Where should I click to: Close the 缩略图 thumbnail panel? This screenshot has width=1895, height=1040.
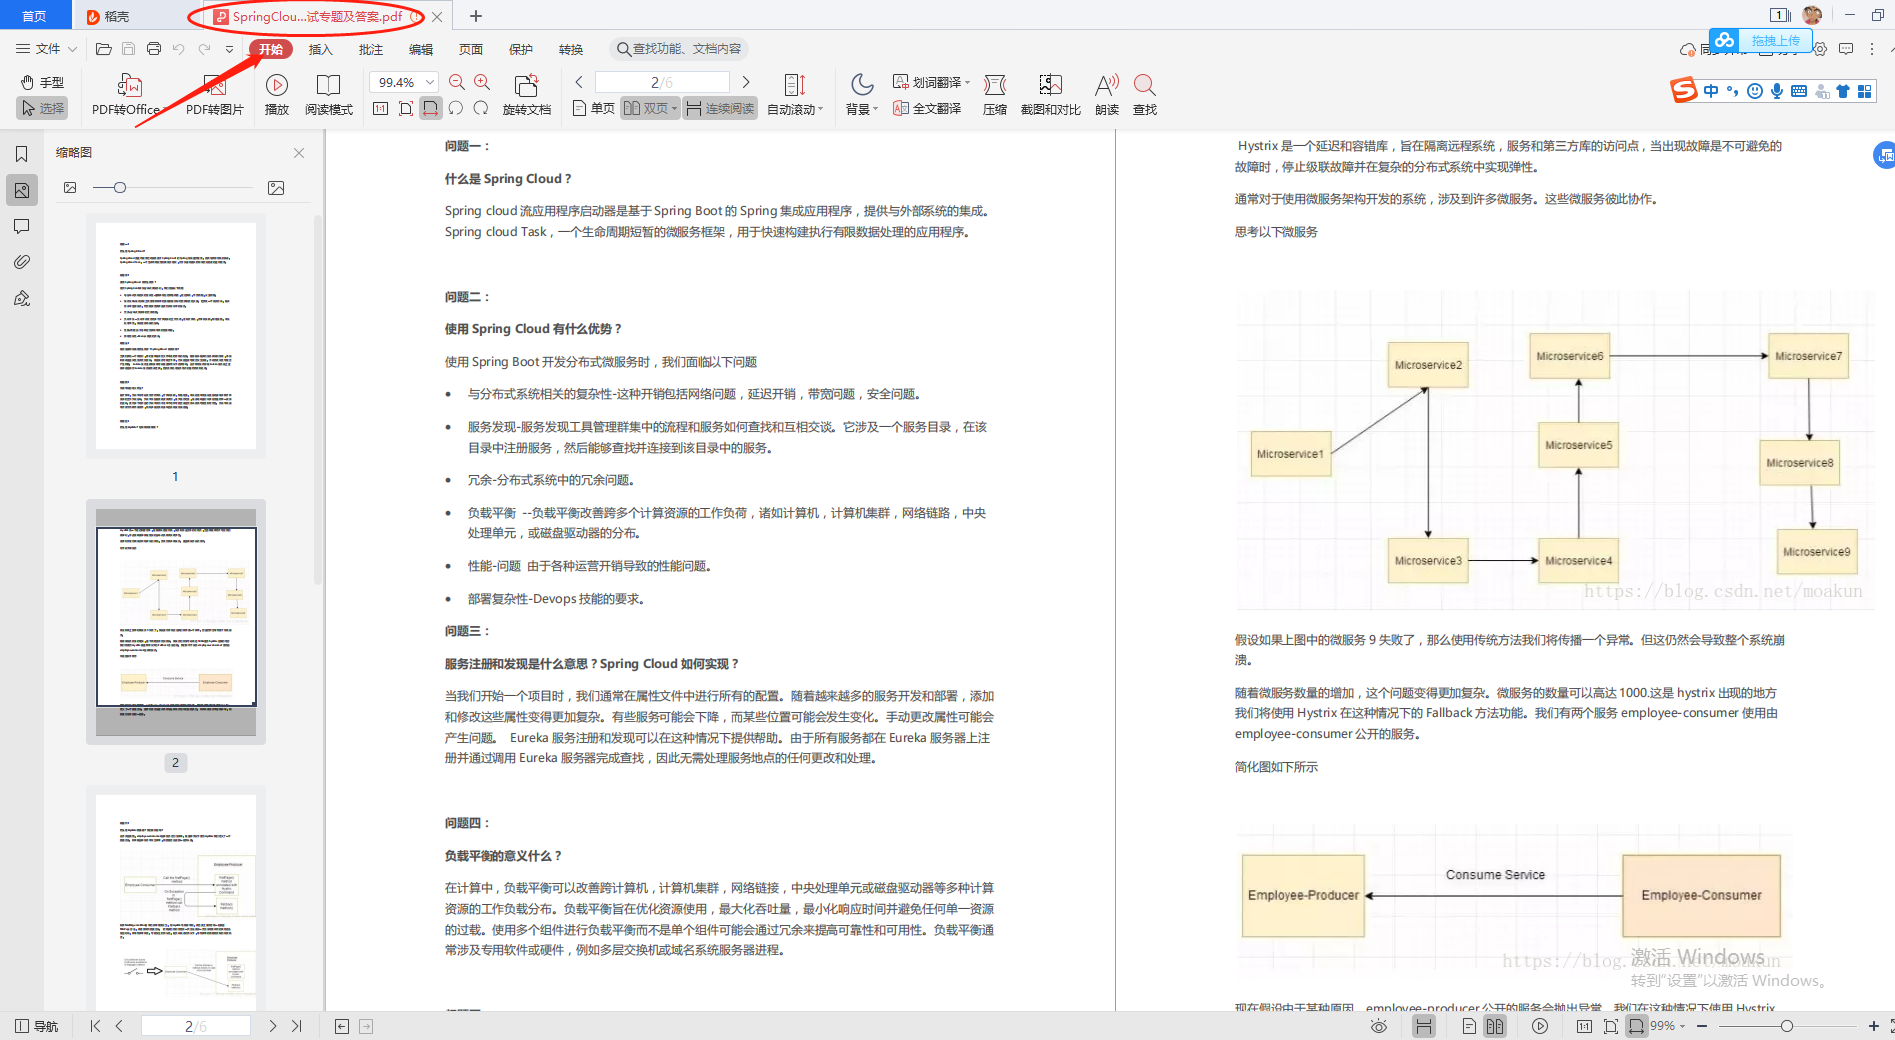point(299,153)
